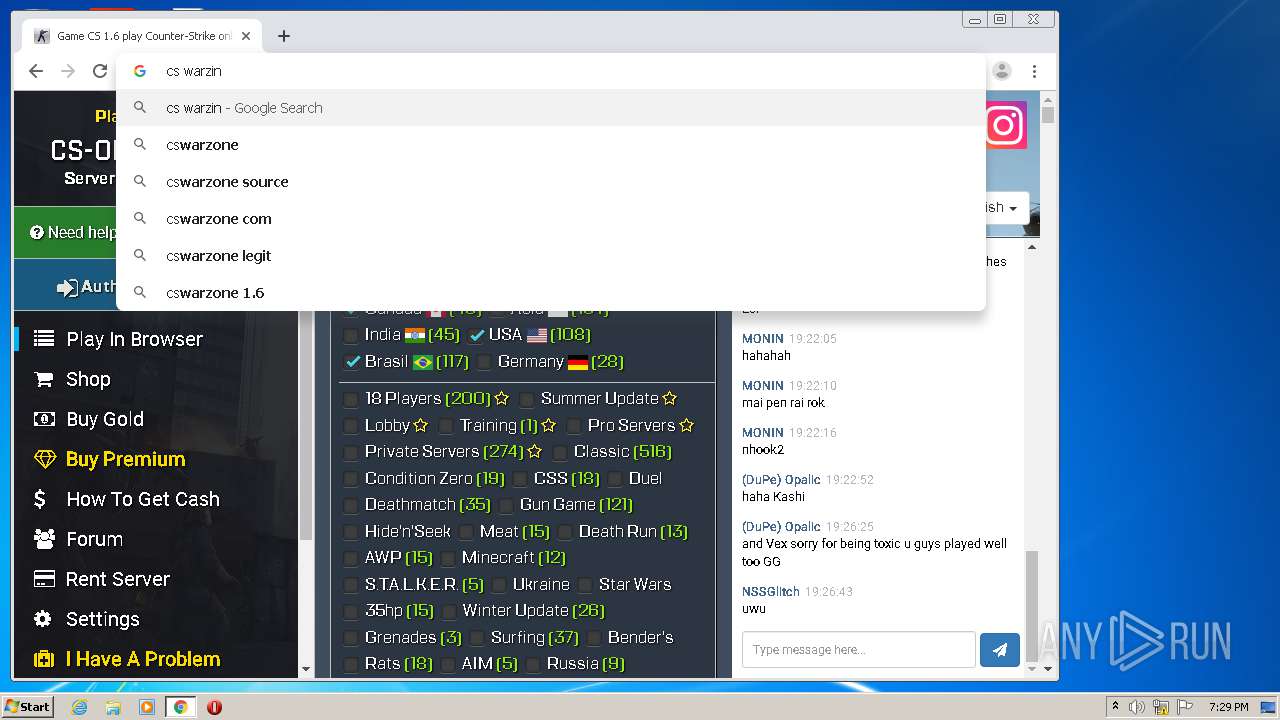1280x720 pixels.
Task: Choose 'cs warzin - Google Search' suggestion
Action: (551, 108)
